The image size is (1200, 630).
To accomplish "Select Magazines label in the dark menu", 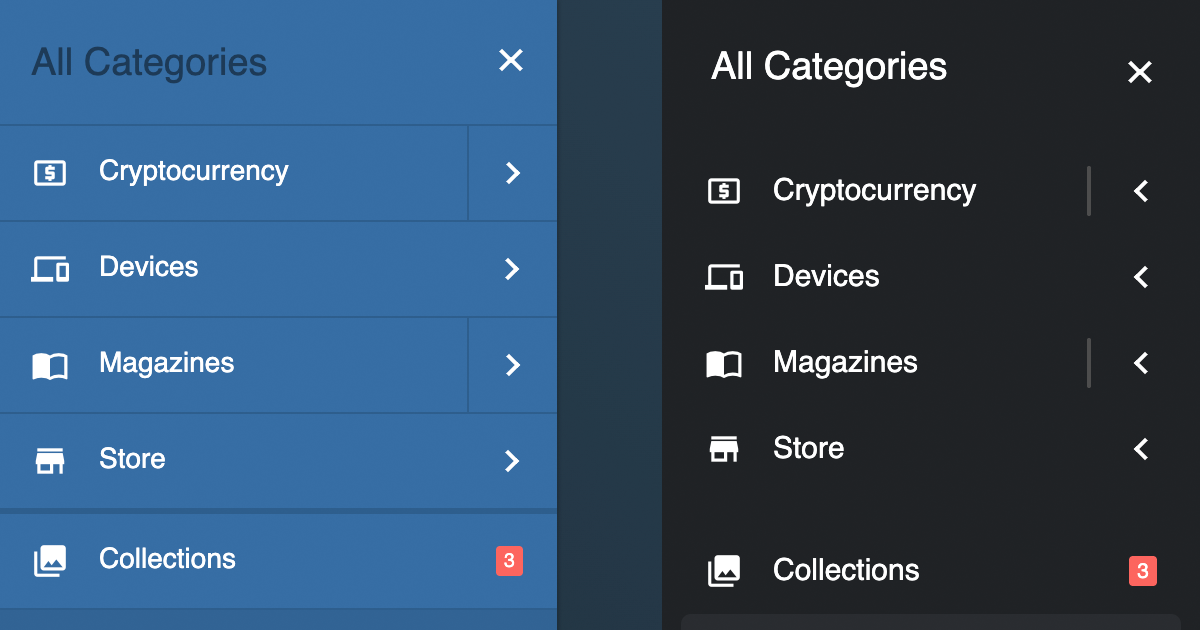I will pos(845,362).
